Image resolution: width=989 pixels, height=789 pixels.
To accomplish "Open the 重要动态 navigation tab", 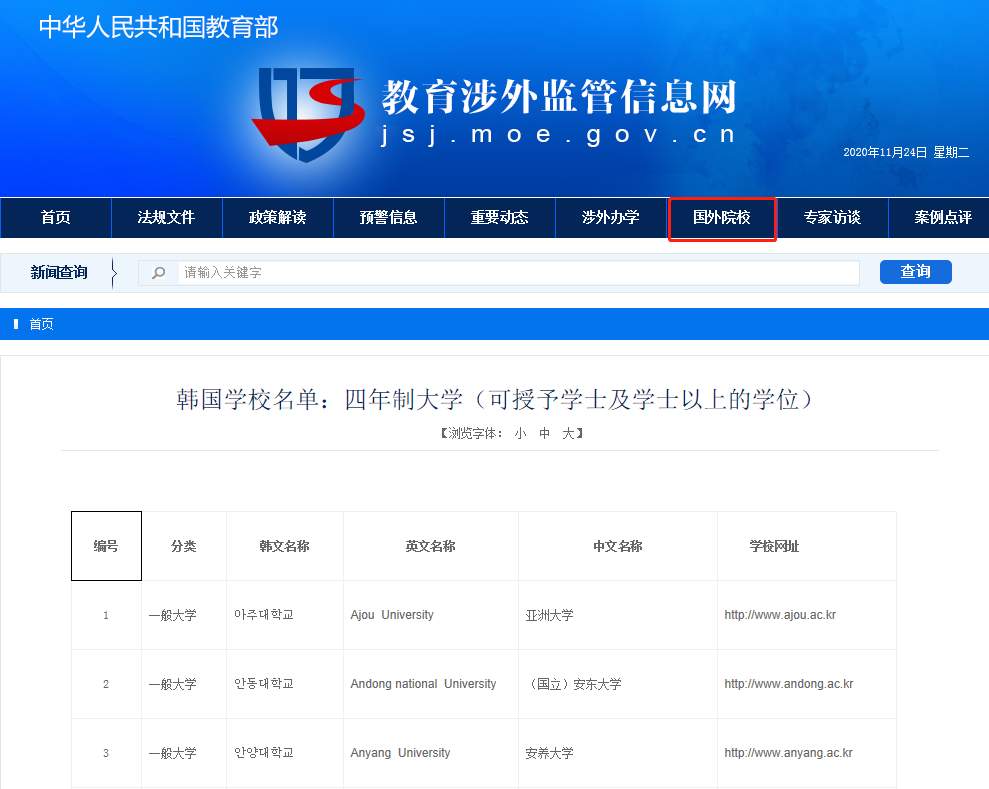I will pyautogui.click(x=500, y=218).
